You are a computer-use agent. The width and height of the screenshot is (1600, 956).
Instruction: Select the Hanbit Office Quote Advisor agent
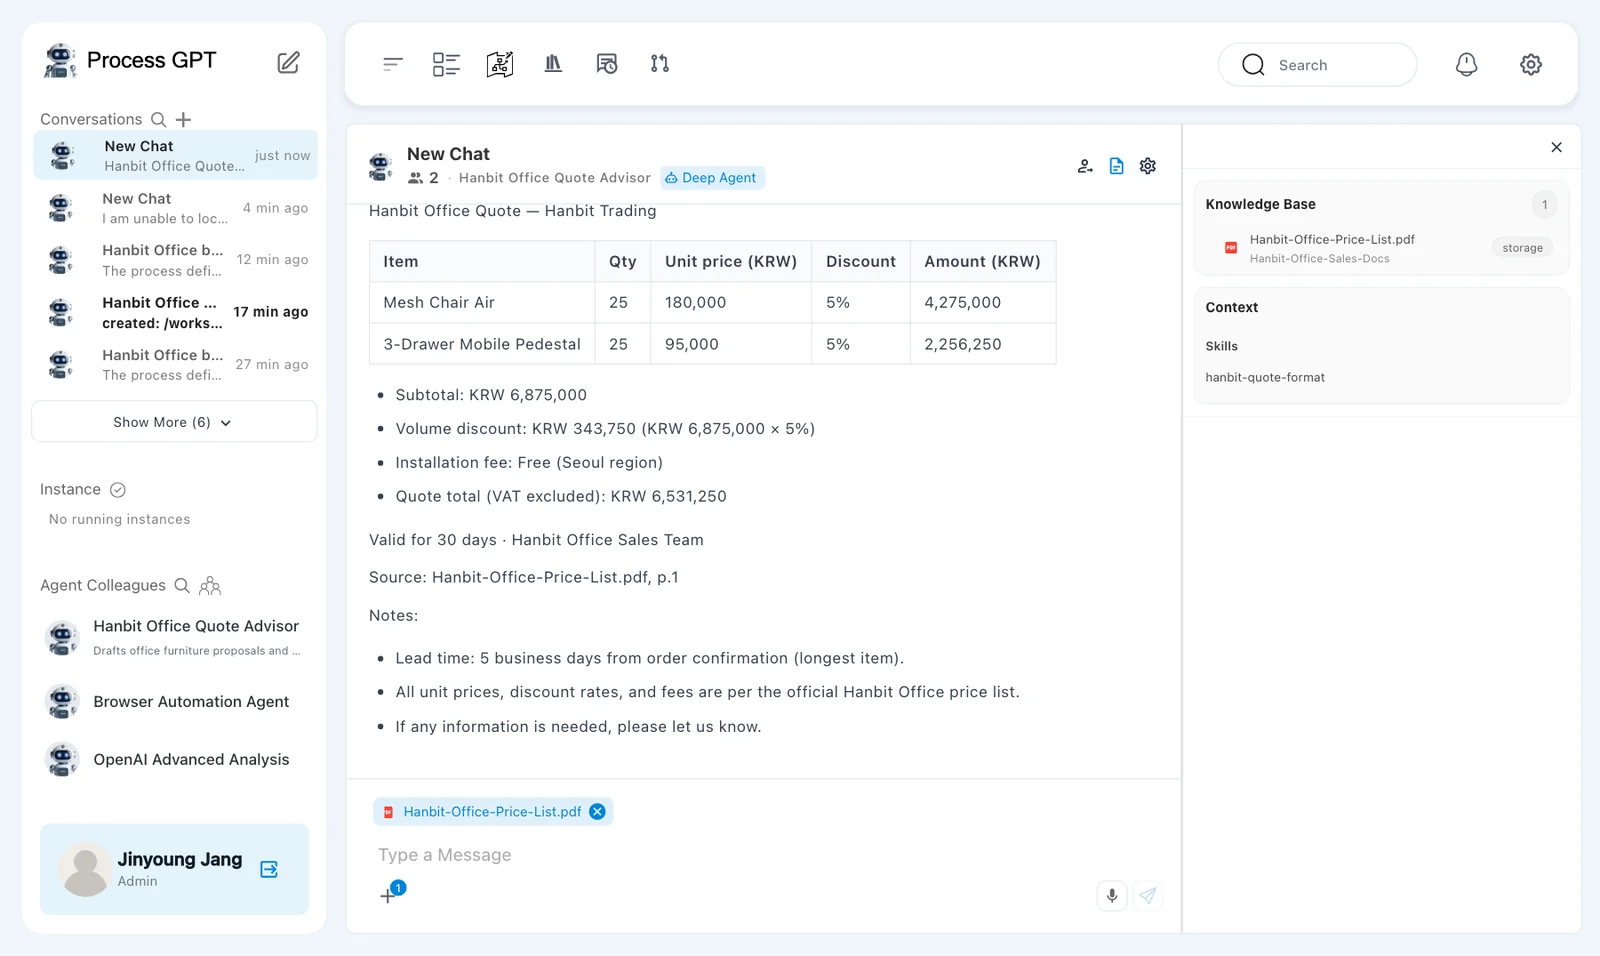point(174,637)
